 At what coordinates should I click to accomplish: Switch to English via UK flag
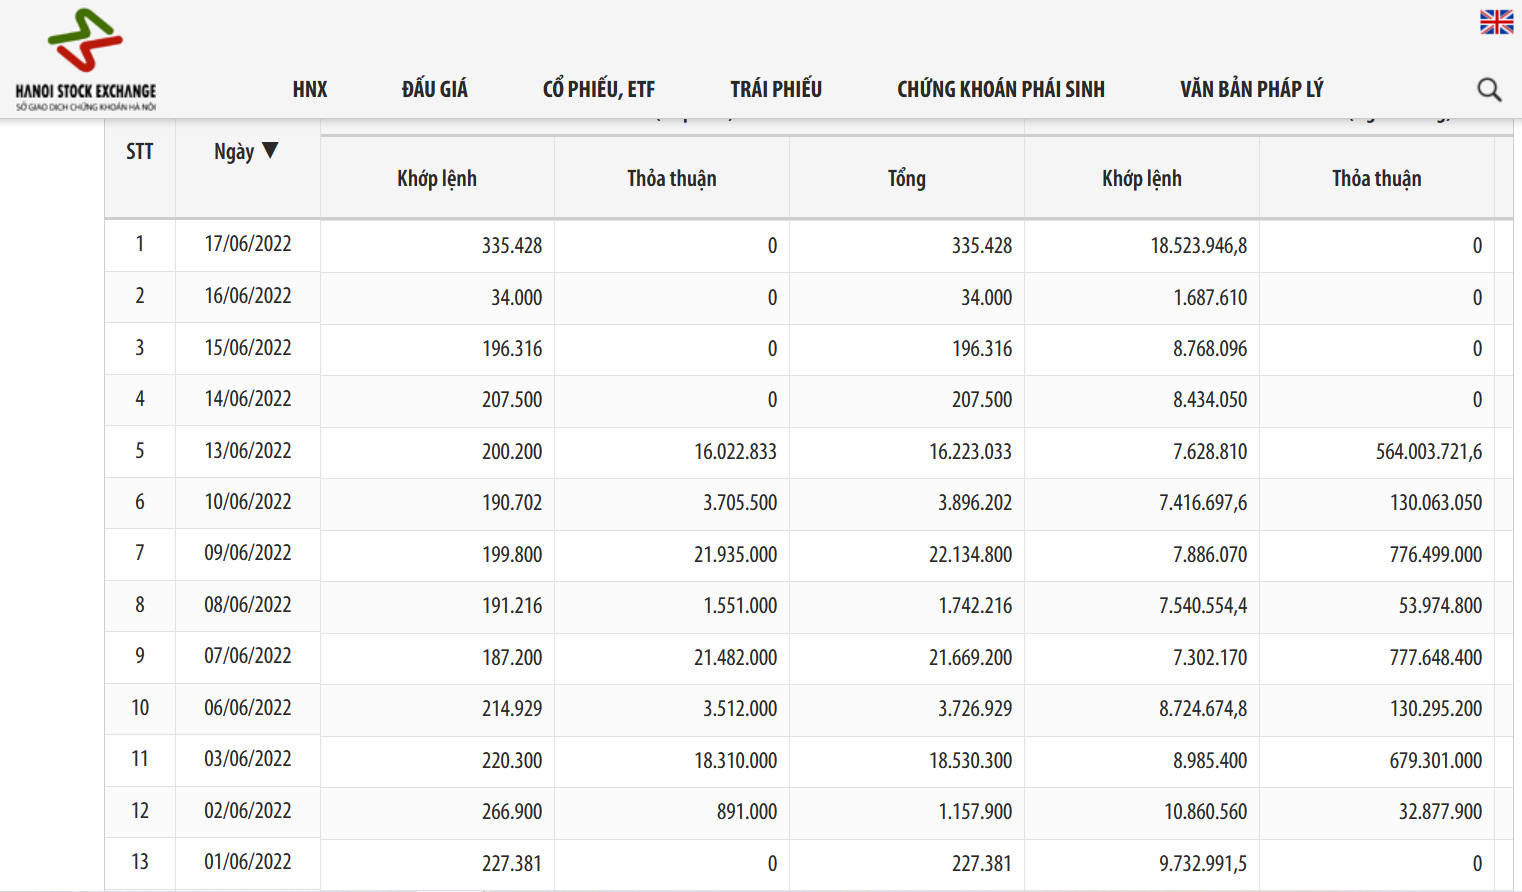[1496, 22]
